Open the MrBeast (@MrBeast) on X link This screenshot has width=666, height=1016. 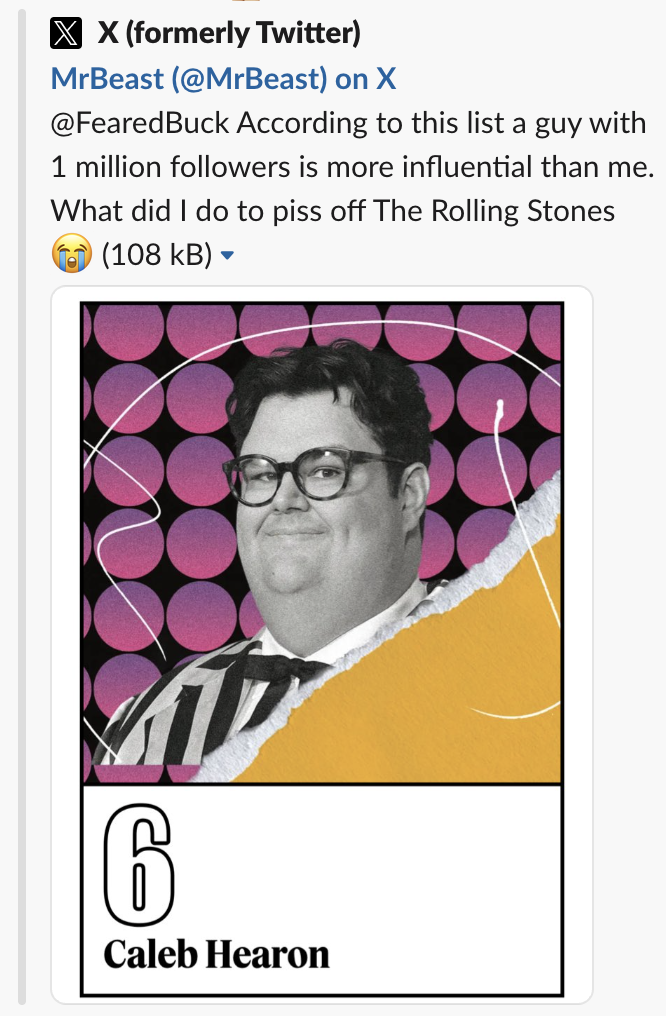pyautogui.click(x=223, y=79)
